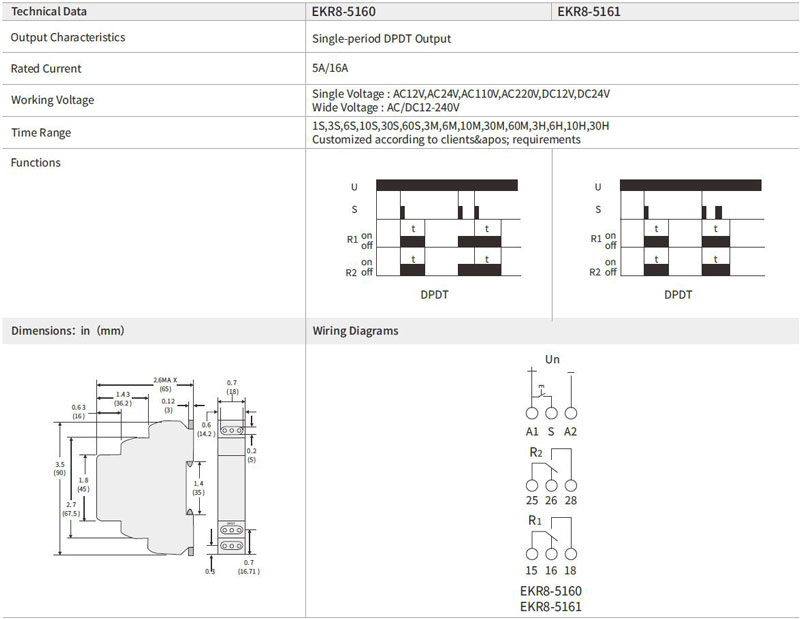The width and height of the screenshot is (800, 619).
Task: Click the A1 terminal circle
Action: 532,413
